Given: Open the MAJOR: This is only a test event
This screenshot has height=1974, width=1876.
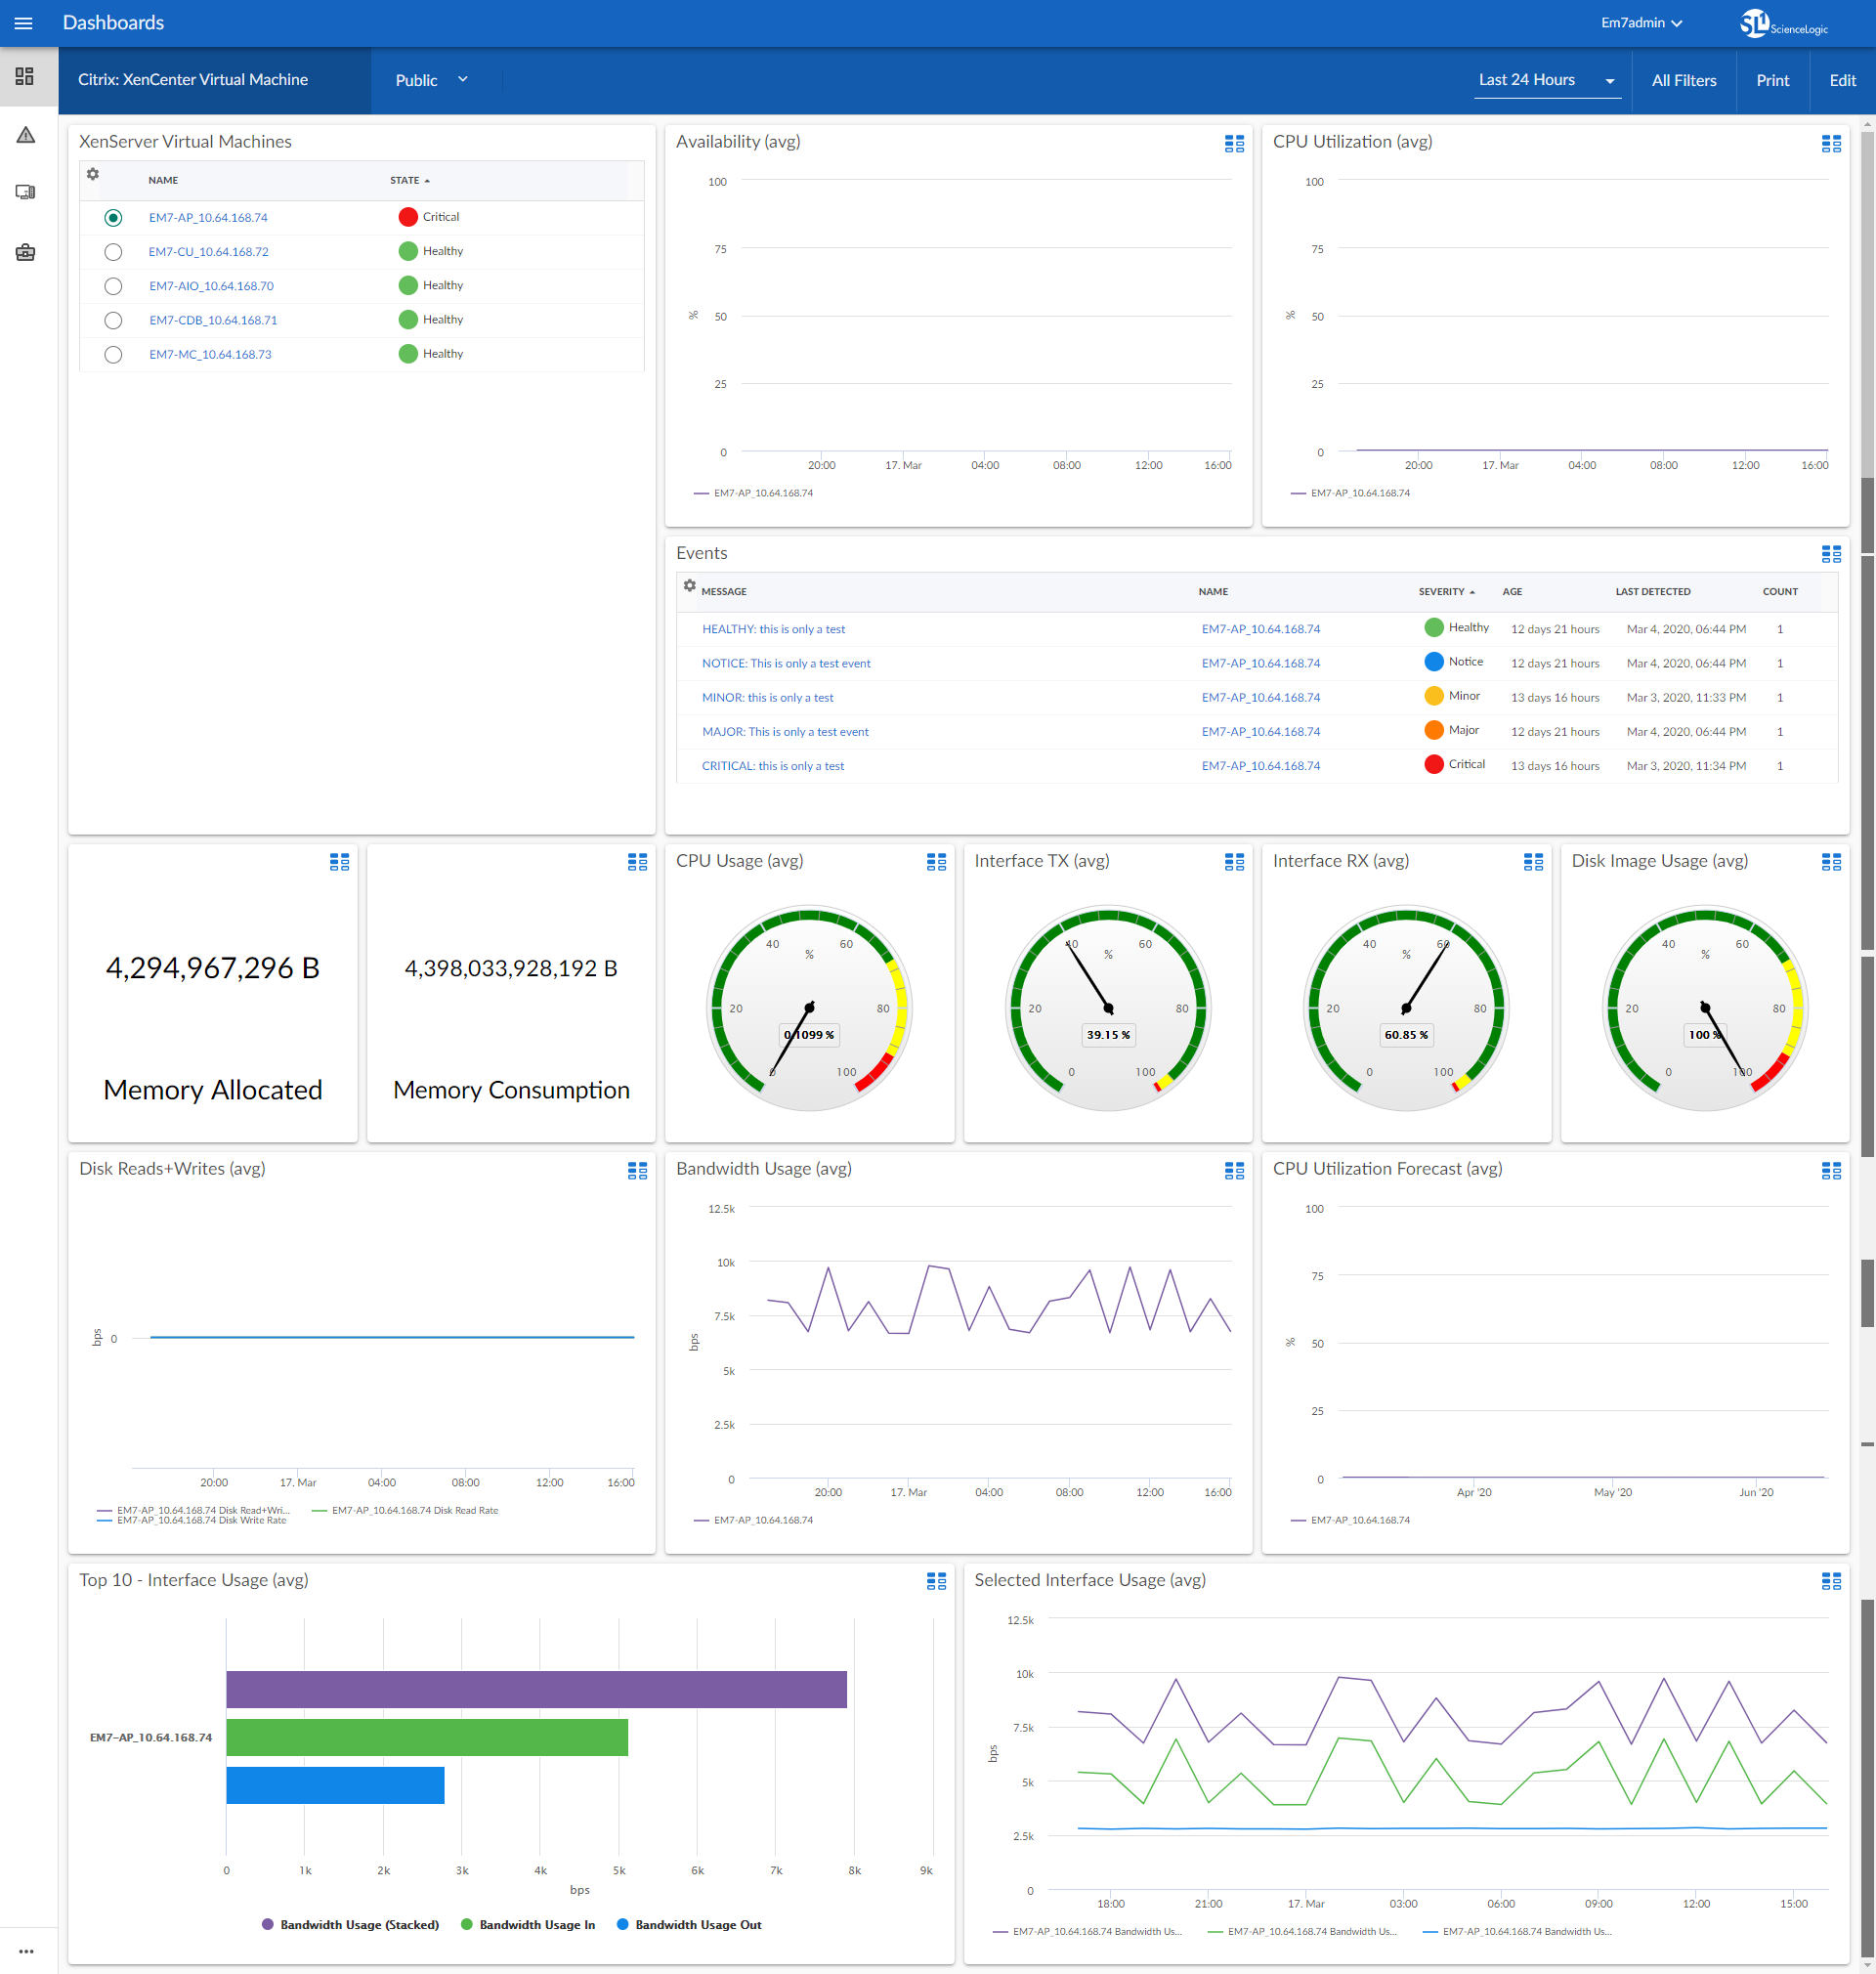Looking at the screenshot, I should click(785, 733).
